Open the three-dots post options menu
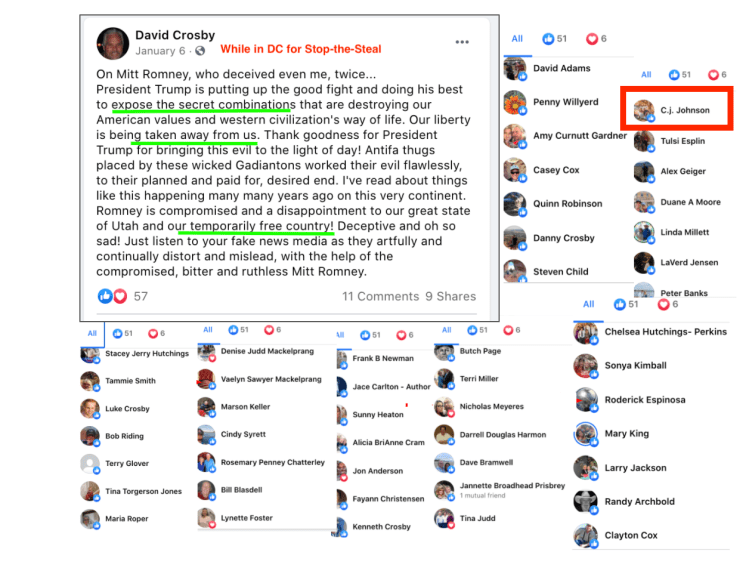Image resolution: width=749 pixels, height=574 pixels. tap(462, 42)
